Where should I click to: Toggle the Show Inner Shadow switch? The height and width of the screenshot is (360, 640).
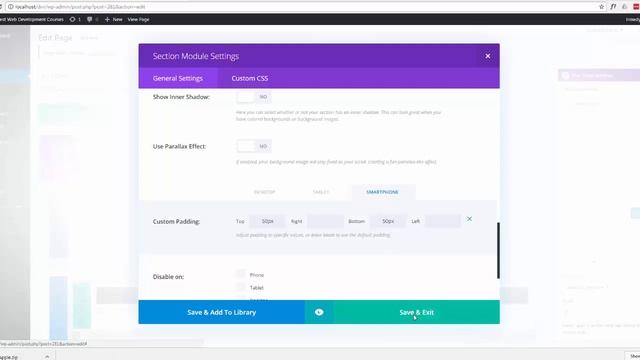253,97
